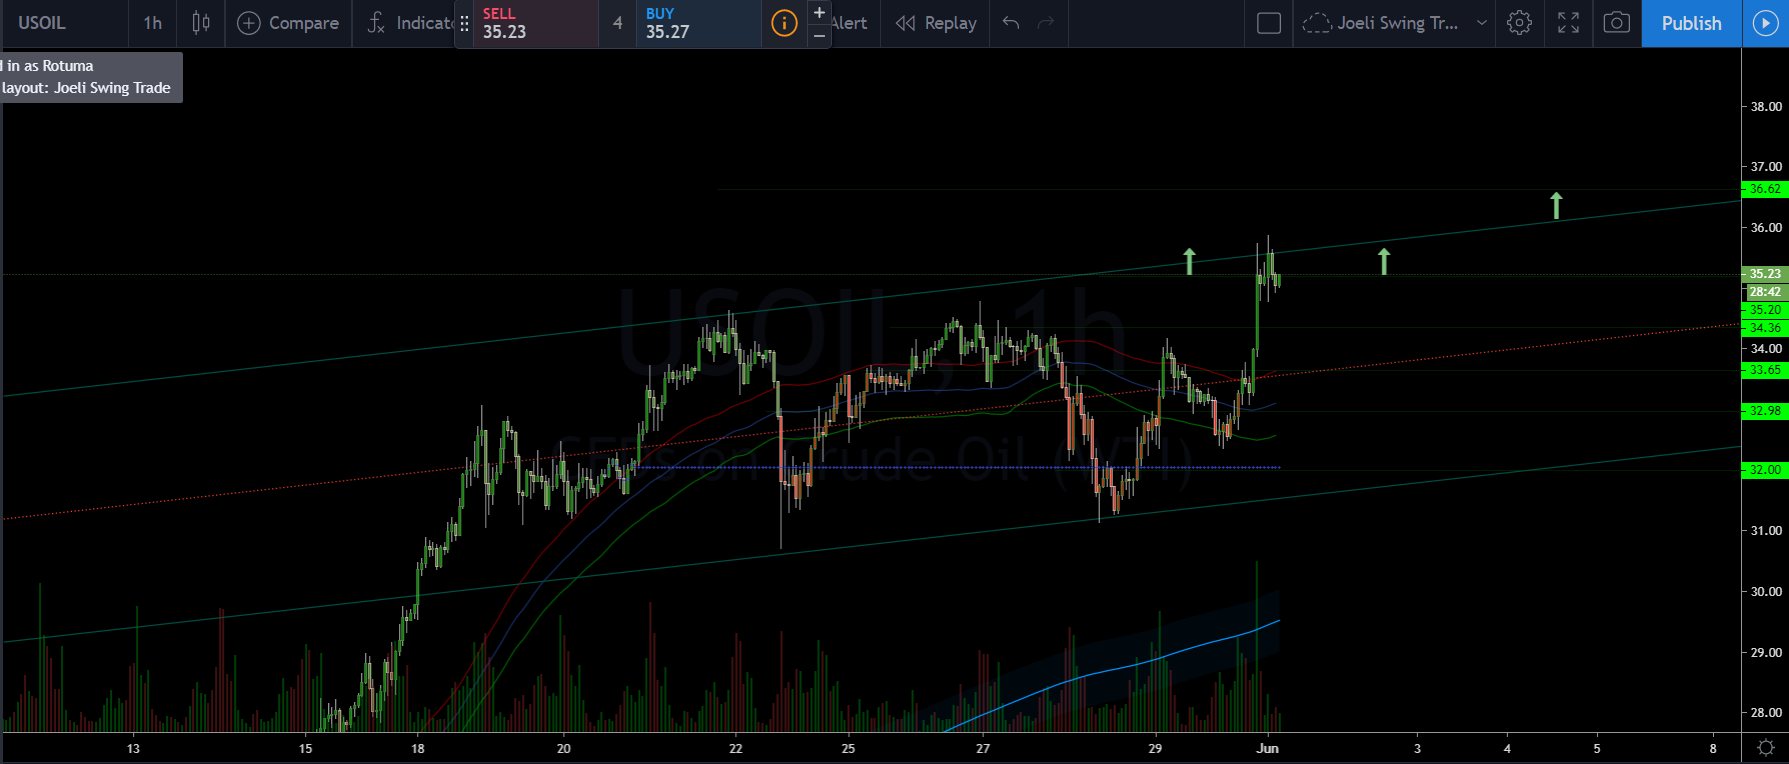Image resolution: width=1789 pixels, height=764 pixels.
Task: Click the orange info icon
Action: pos(785,23)
